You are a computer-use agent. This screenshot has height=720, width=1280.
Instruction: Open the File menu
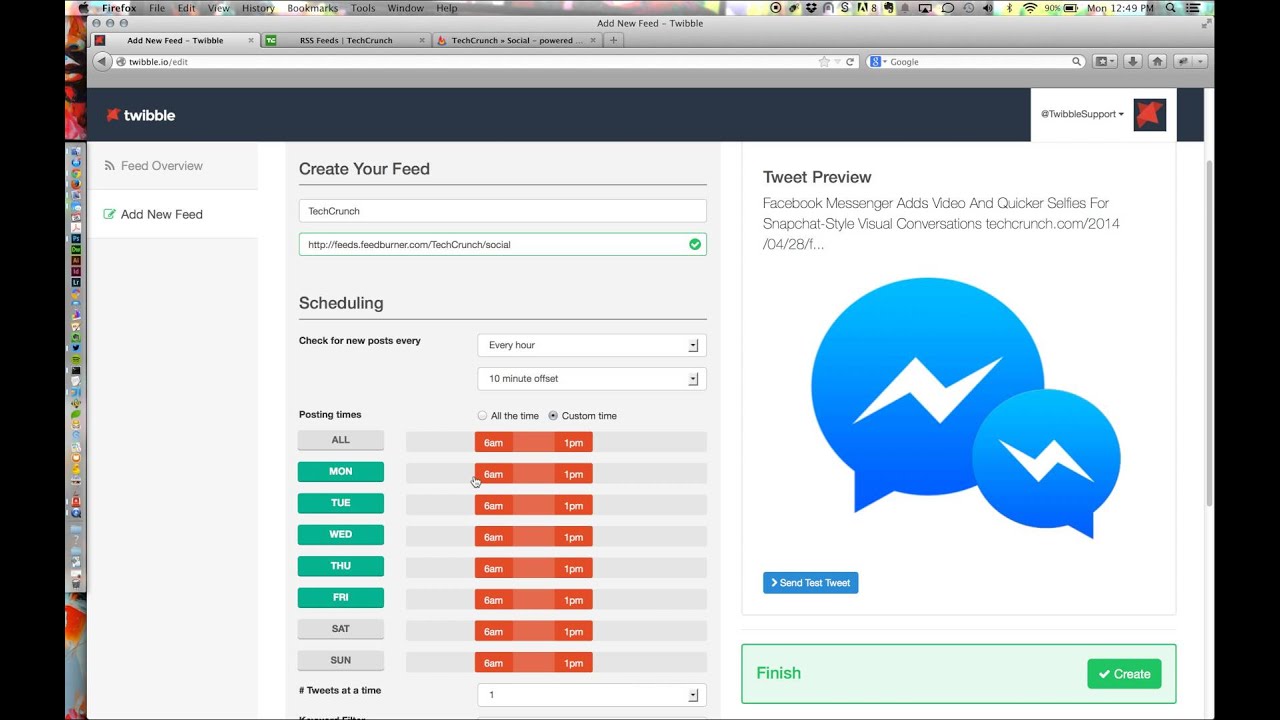click(157, 8)
